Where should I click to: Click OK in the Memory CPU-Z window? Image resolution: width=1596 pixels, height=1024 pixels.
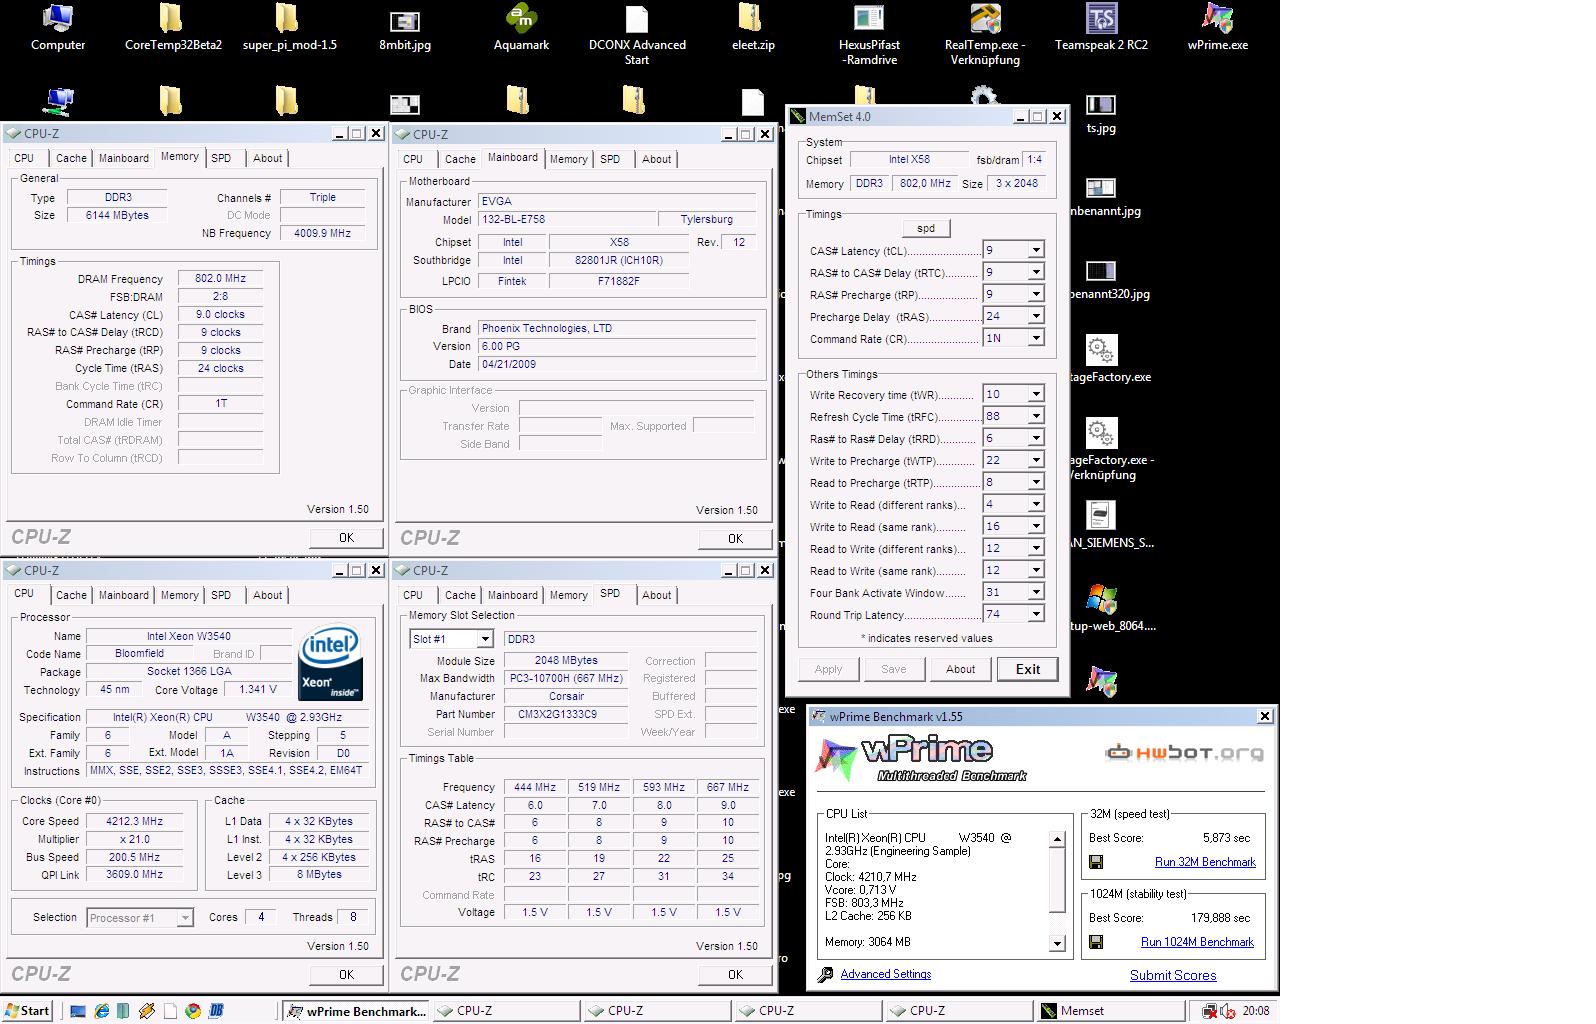[346, 537]
